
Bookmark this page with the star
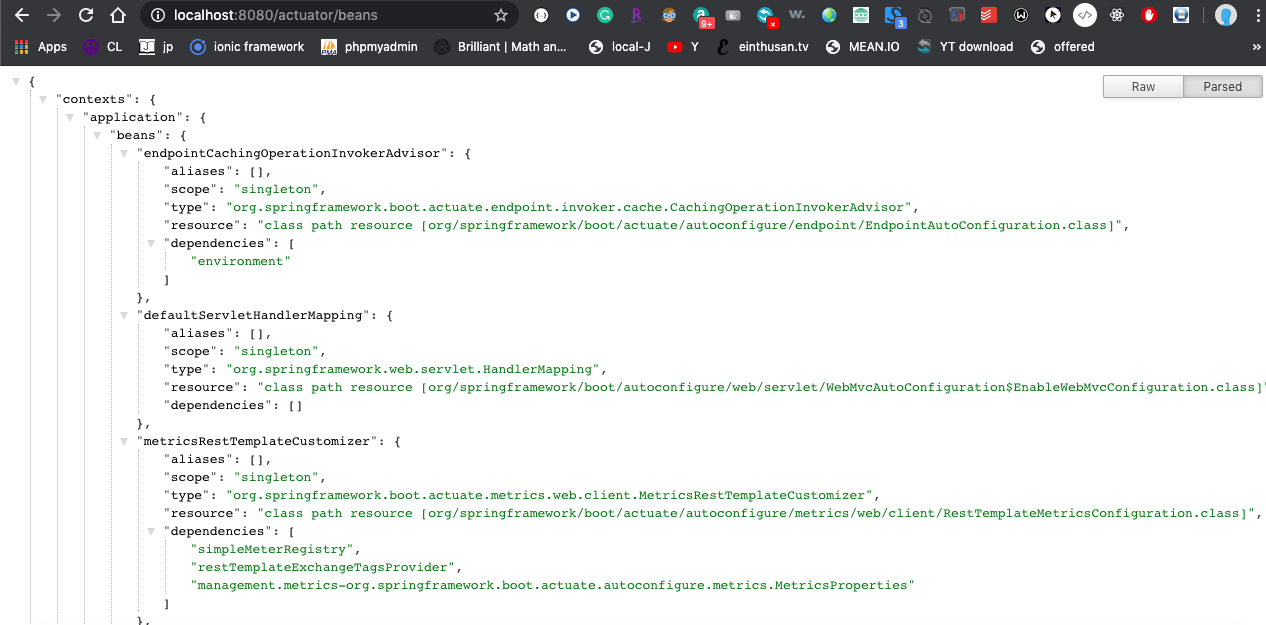pos(501,15)
